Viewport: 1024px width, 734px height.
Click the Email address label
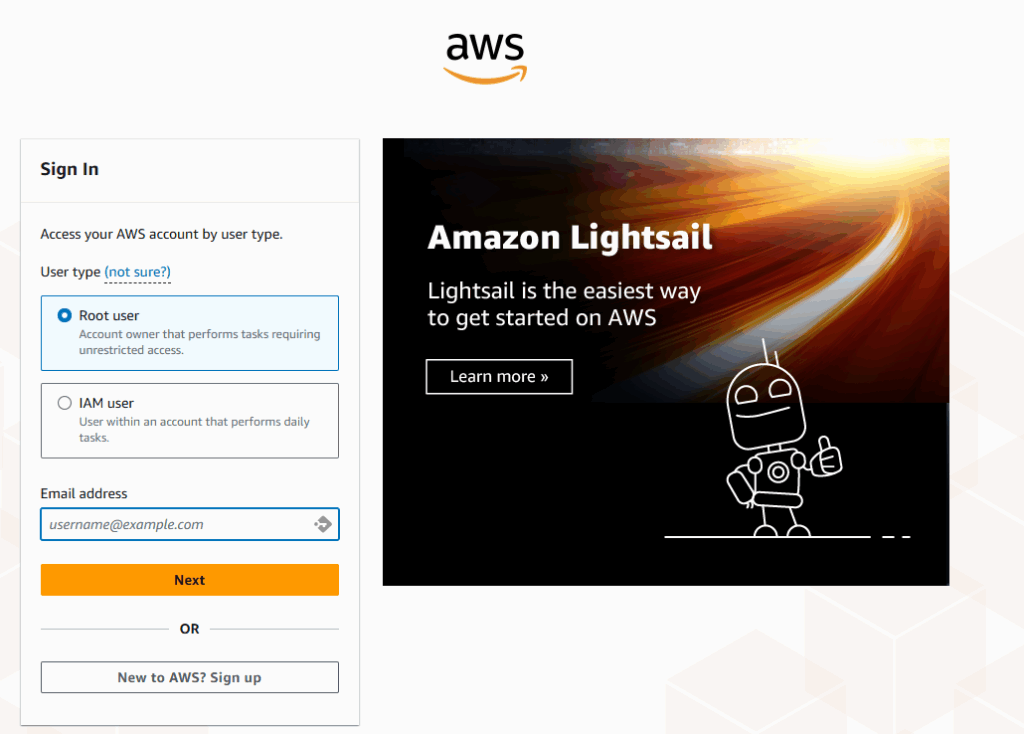(84, 494)
